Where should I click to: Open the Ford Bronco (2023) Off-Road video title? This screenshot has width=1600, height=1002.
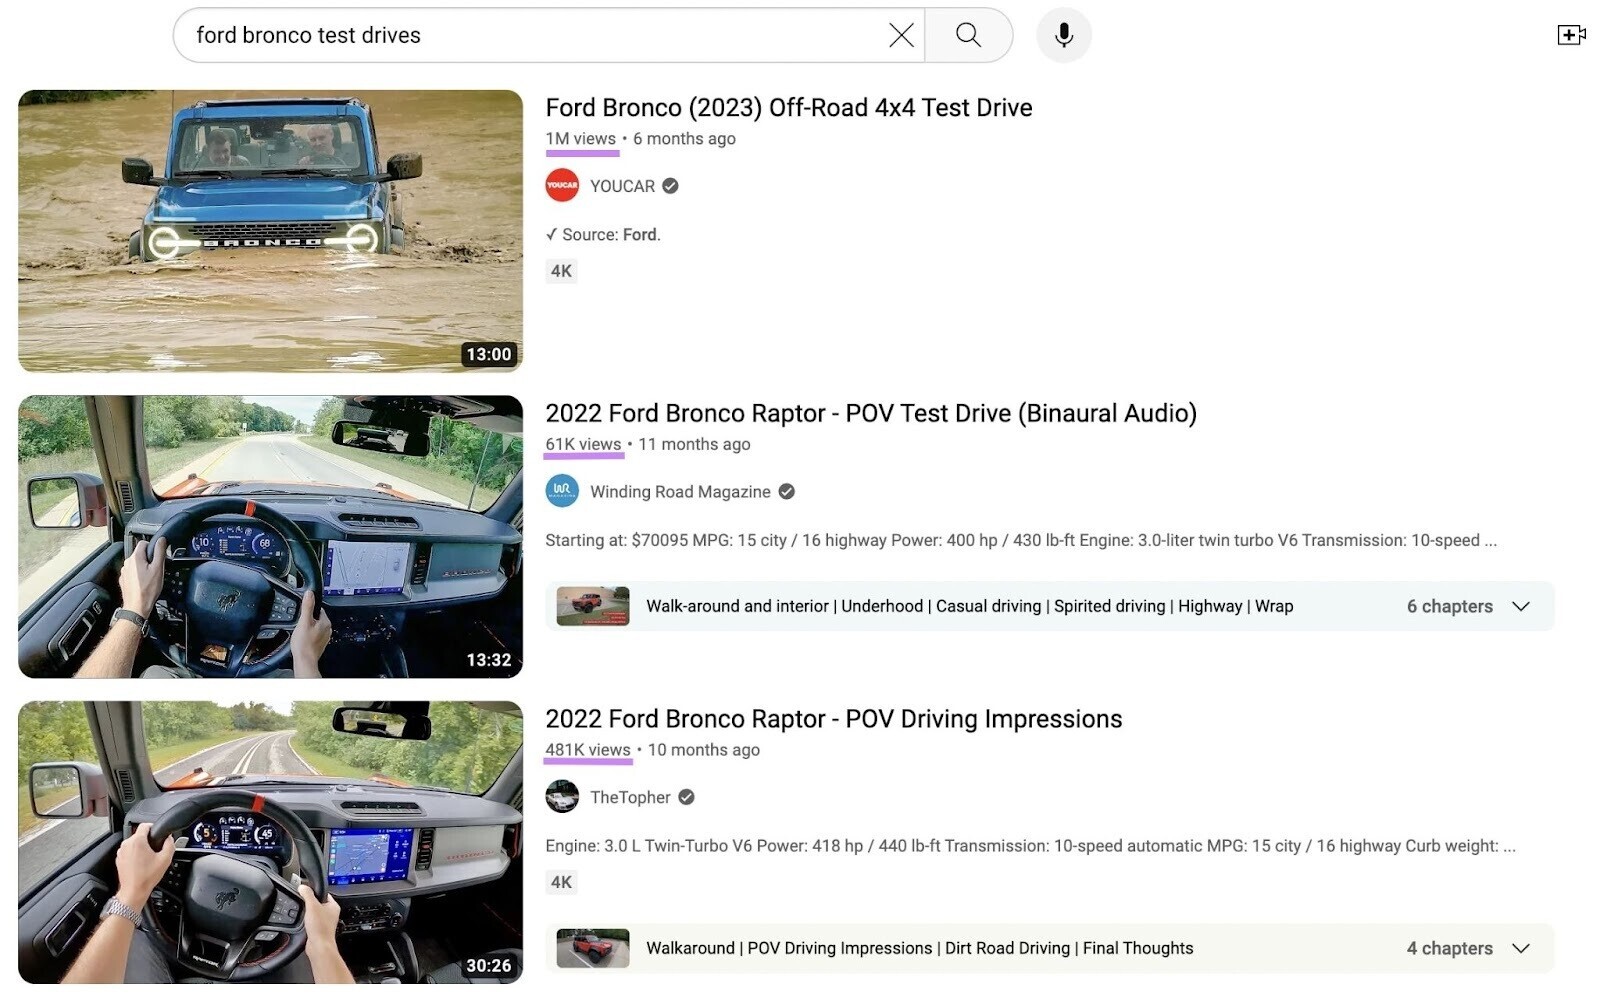pyautogui.click(x=789, y=107)
